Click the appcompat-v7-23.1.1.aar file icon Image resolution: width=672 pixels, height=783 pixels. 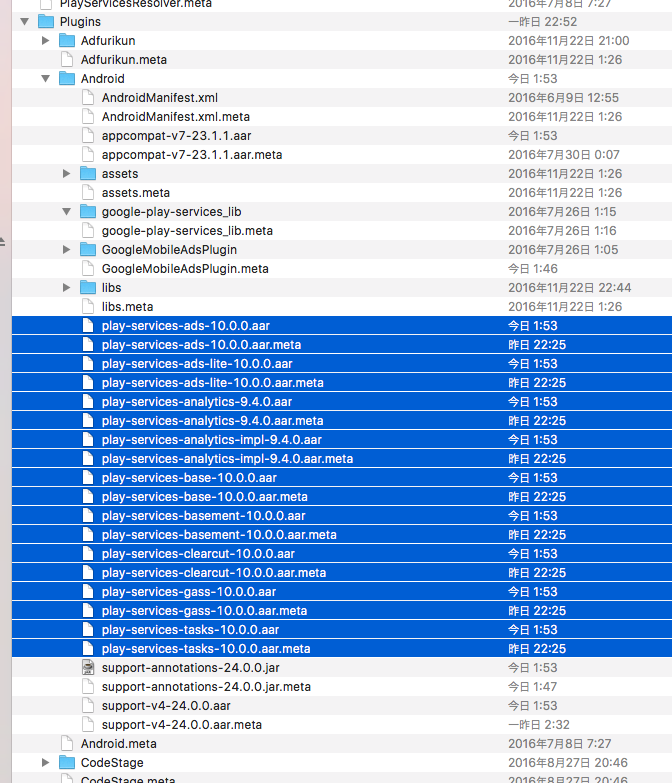(88, 135)
